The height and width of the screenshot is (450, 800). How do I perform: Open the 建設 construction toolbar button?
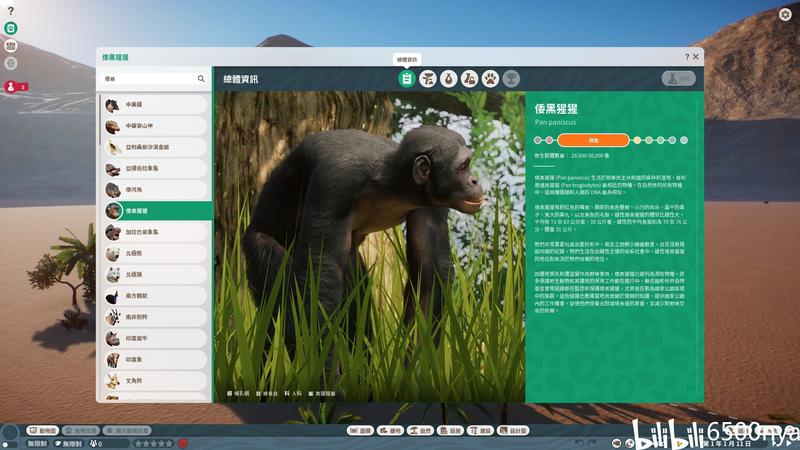pos(480,431)
